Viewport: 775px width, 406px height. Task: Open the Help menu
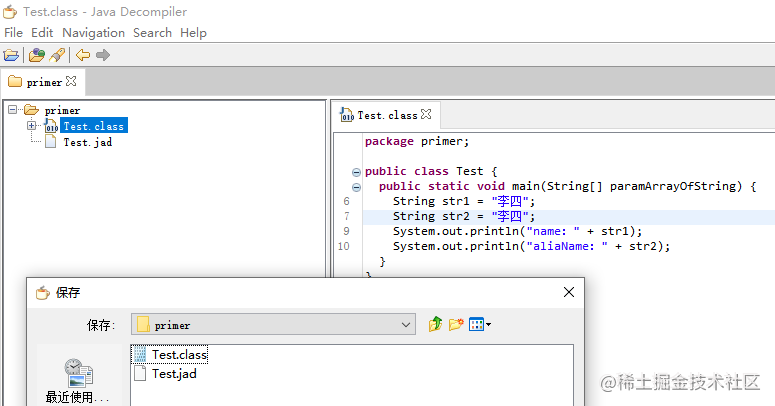[x=193, y=33]
